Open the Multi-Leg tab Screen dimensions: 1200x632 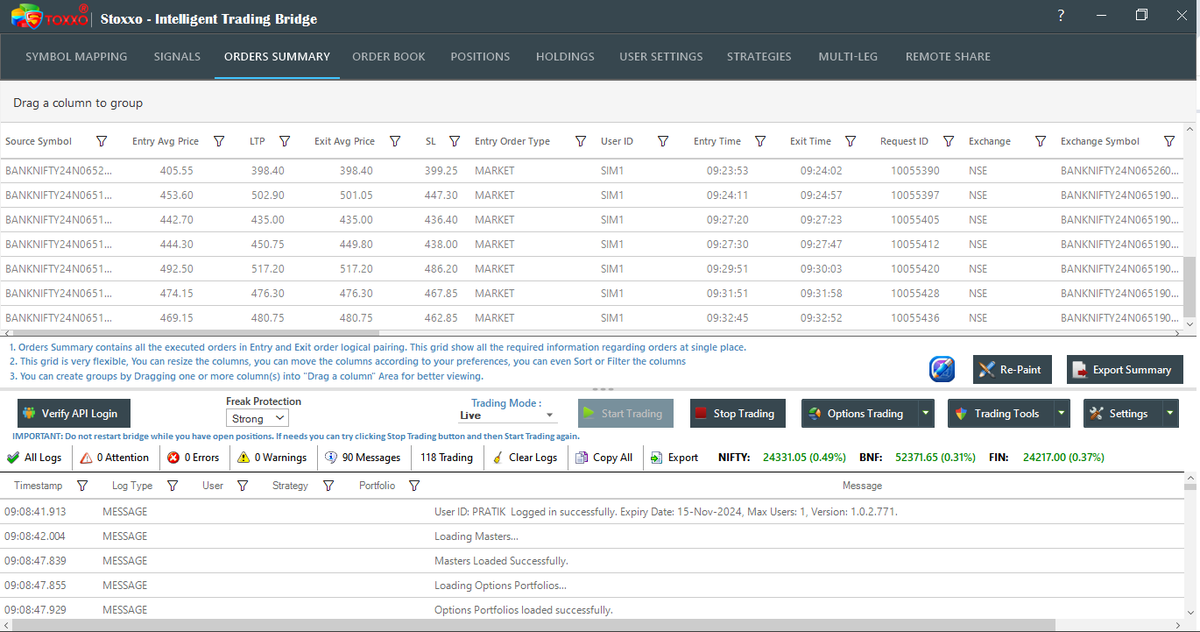point(848,56)
